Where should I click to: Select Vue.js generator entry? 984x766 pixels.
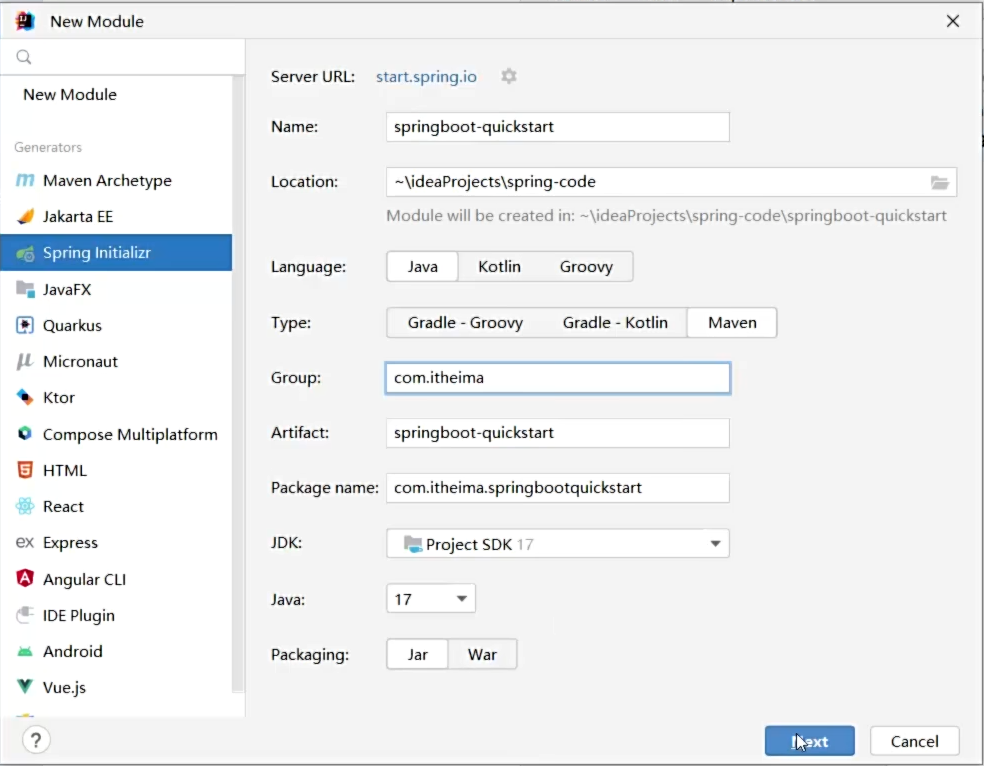pos(116,688)
